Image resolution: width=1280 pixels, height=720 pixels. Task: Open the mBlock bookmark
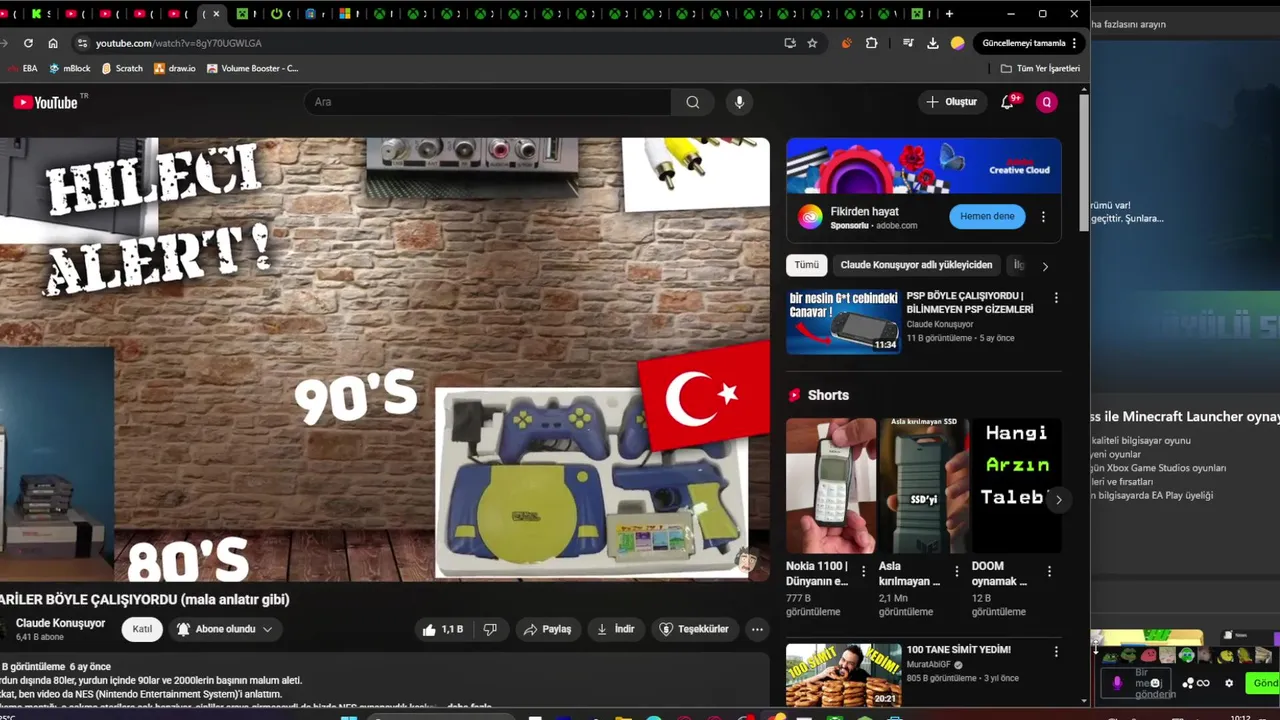[x=70, y=68]
